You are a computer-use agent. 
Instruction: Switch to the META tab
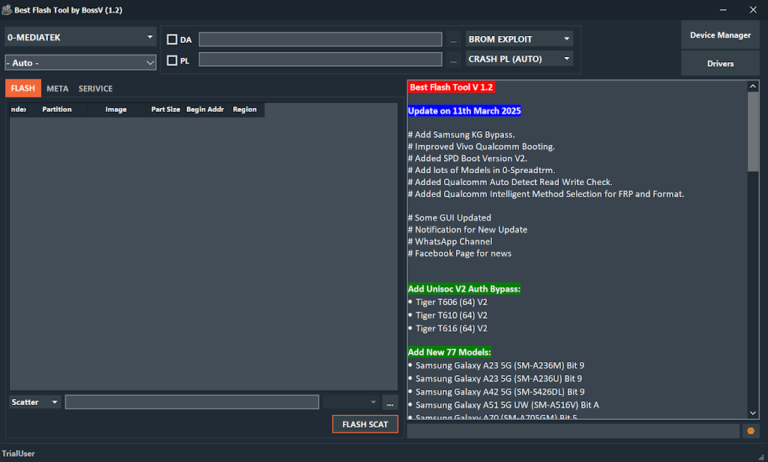57,89
